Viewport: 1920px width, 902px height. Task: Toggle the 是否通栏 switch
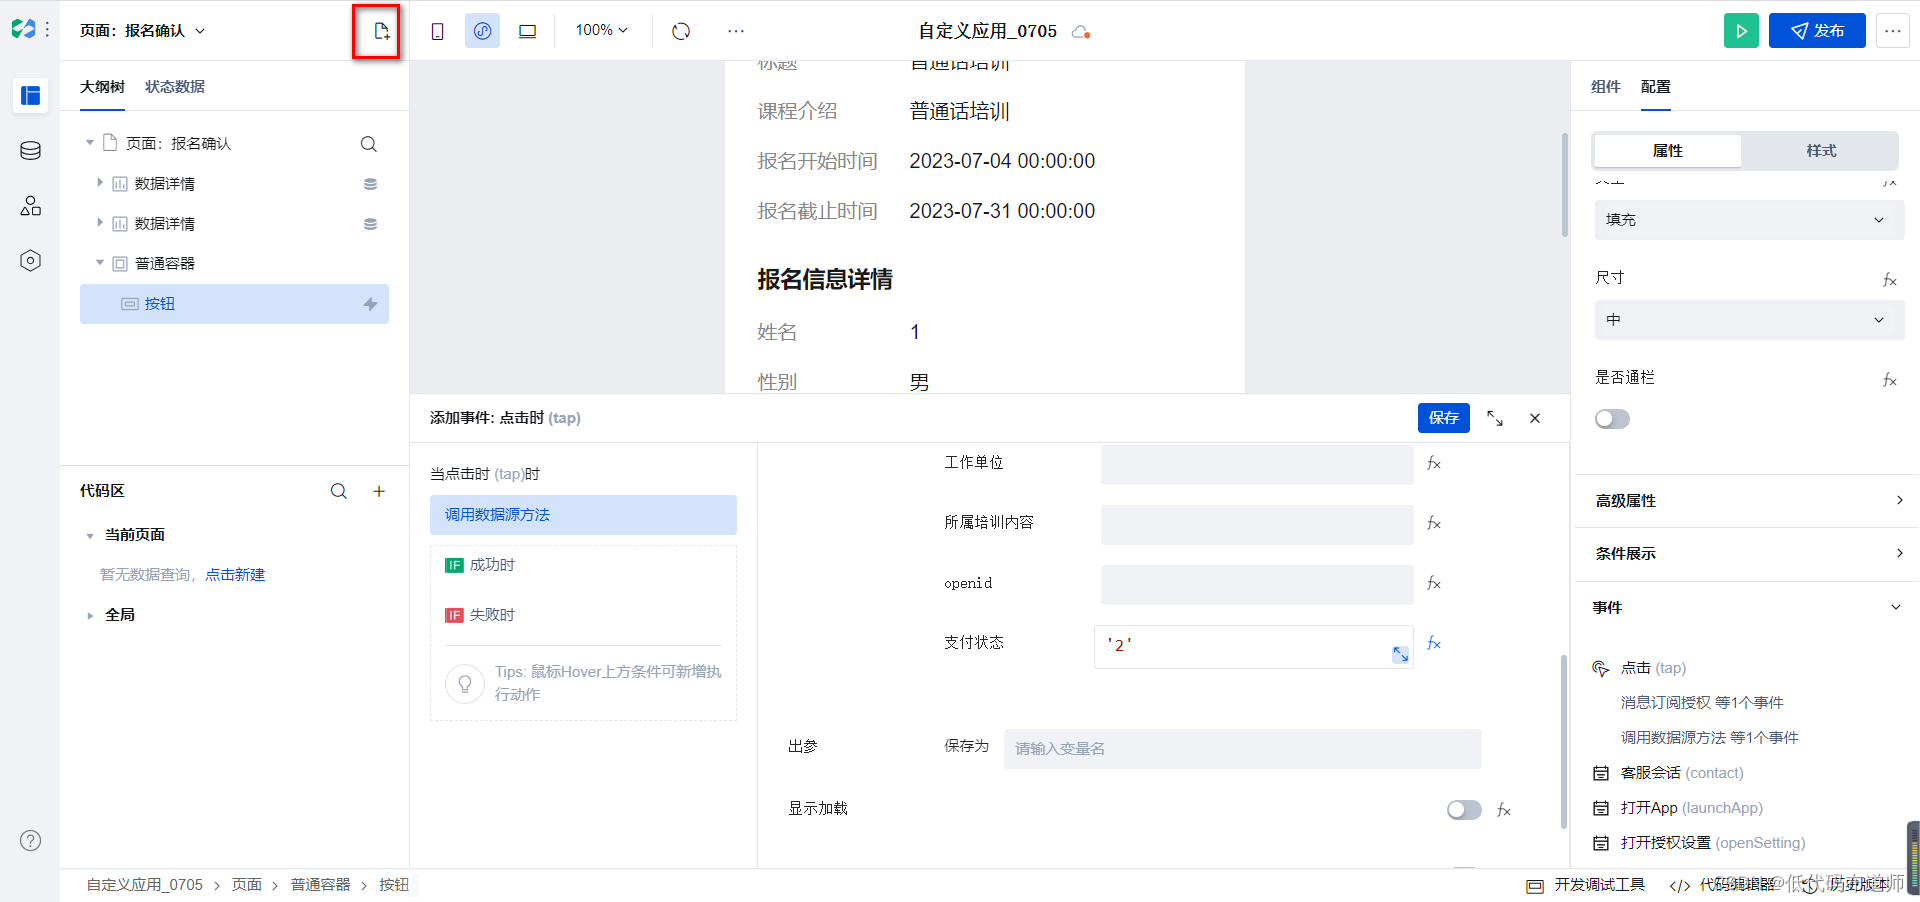coord(1612,419)
